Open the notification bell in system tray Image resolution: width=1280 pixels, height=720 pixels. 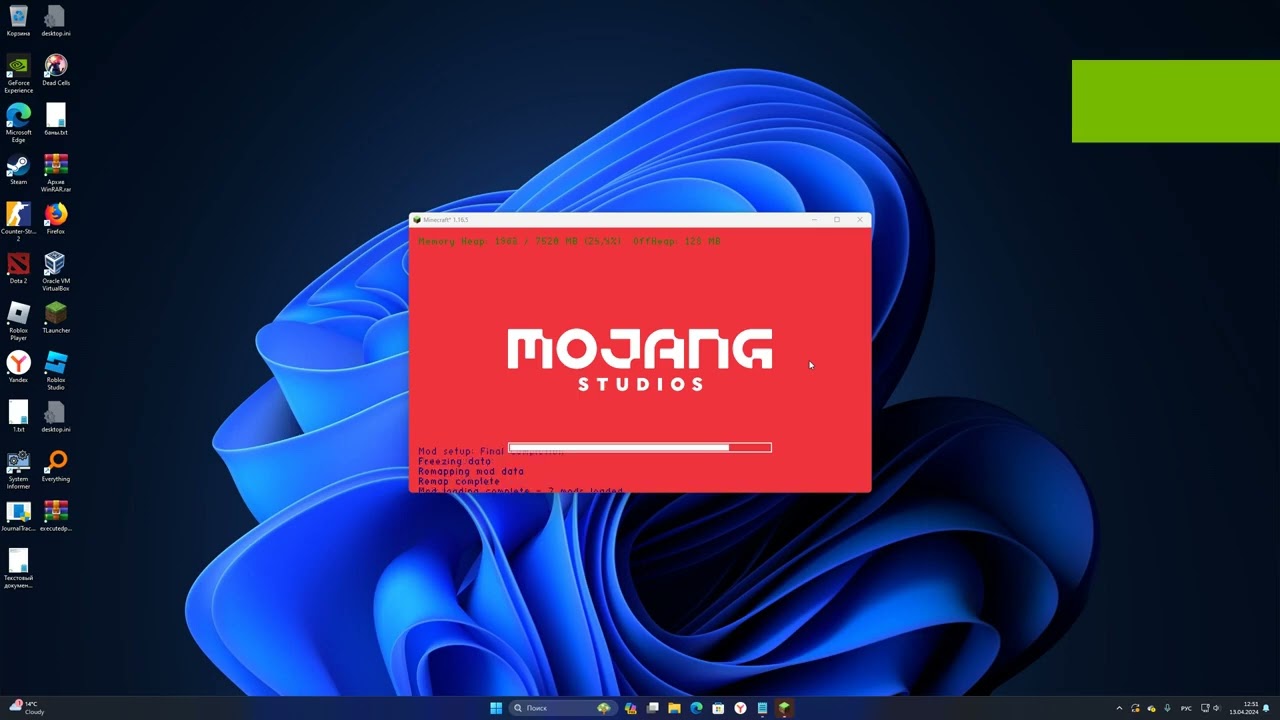(1266, 708)
